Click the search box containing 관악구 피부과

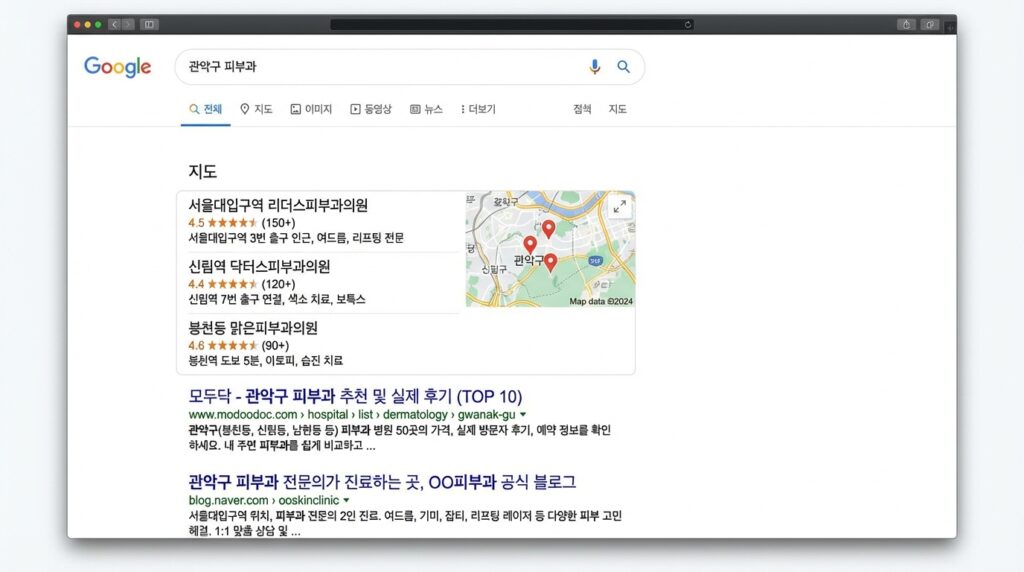(x=409, y=67)
